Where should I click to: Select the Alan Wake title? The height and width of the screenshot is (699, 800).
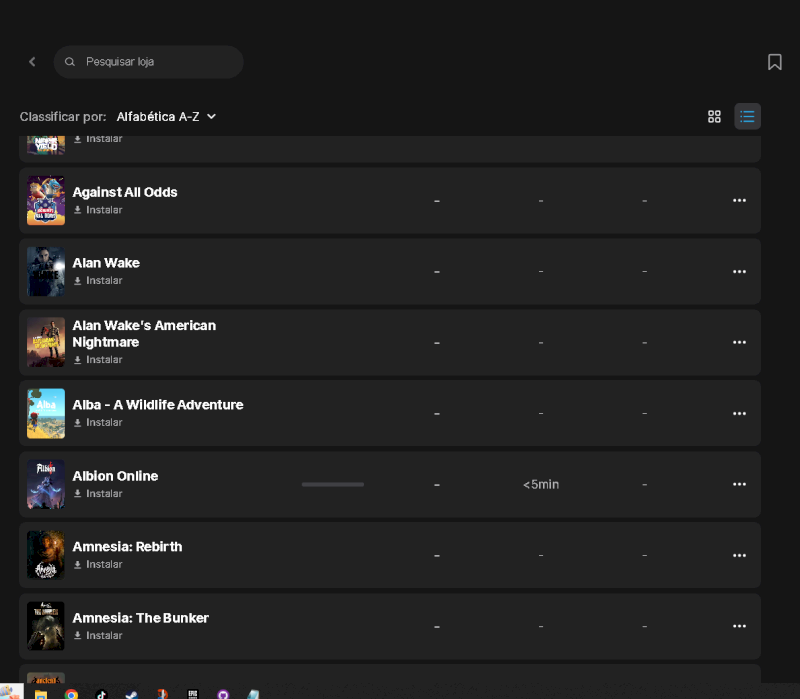point(106,263)
